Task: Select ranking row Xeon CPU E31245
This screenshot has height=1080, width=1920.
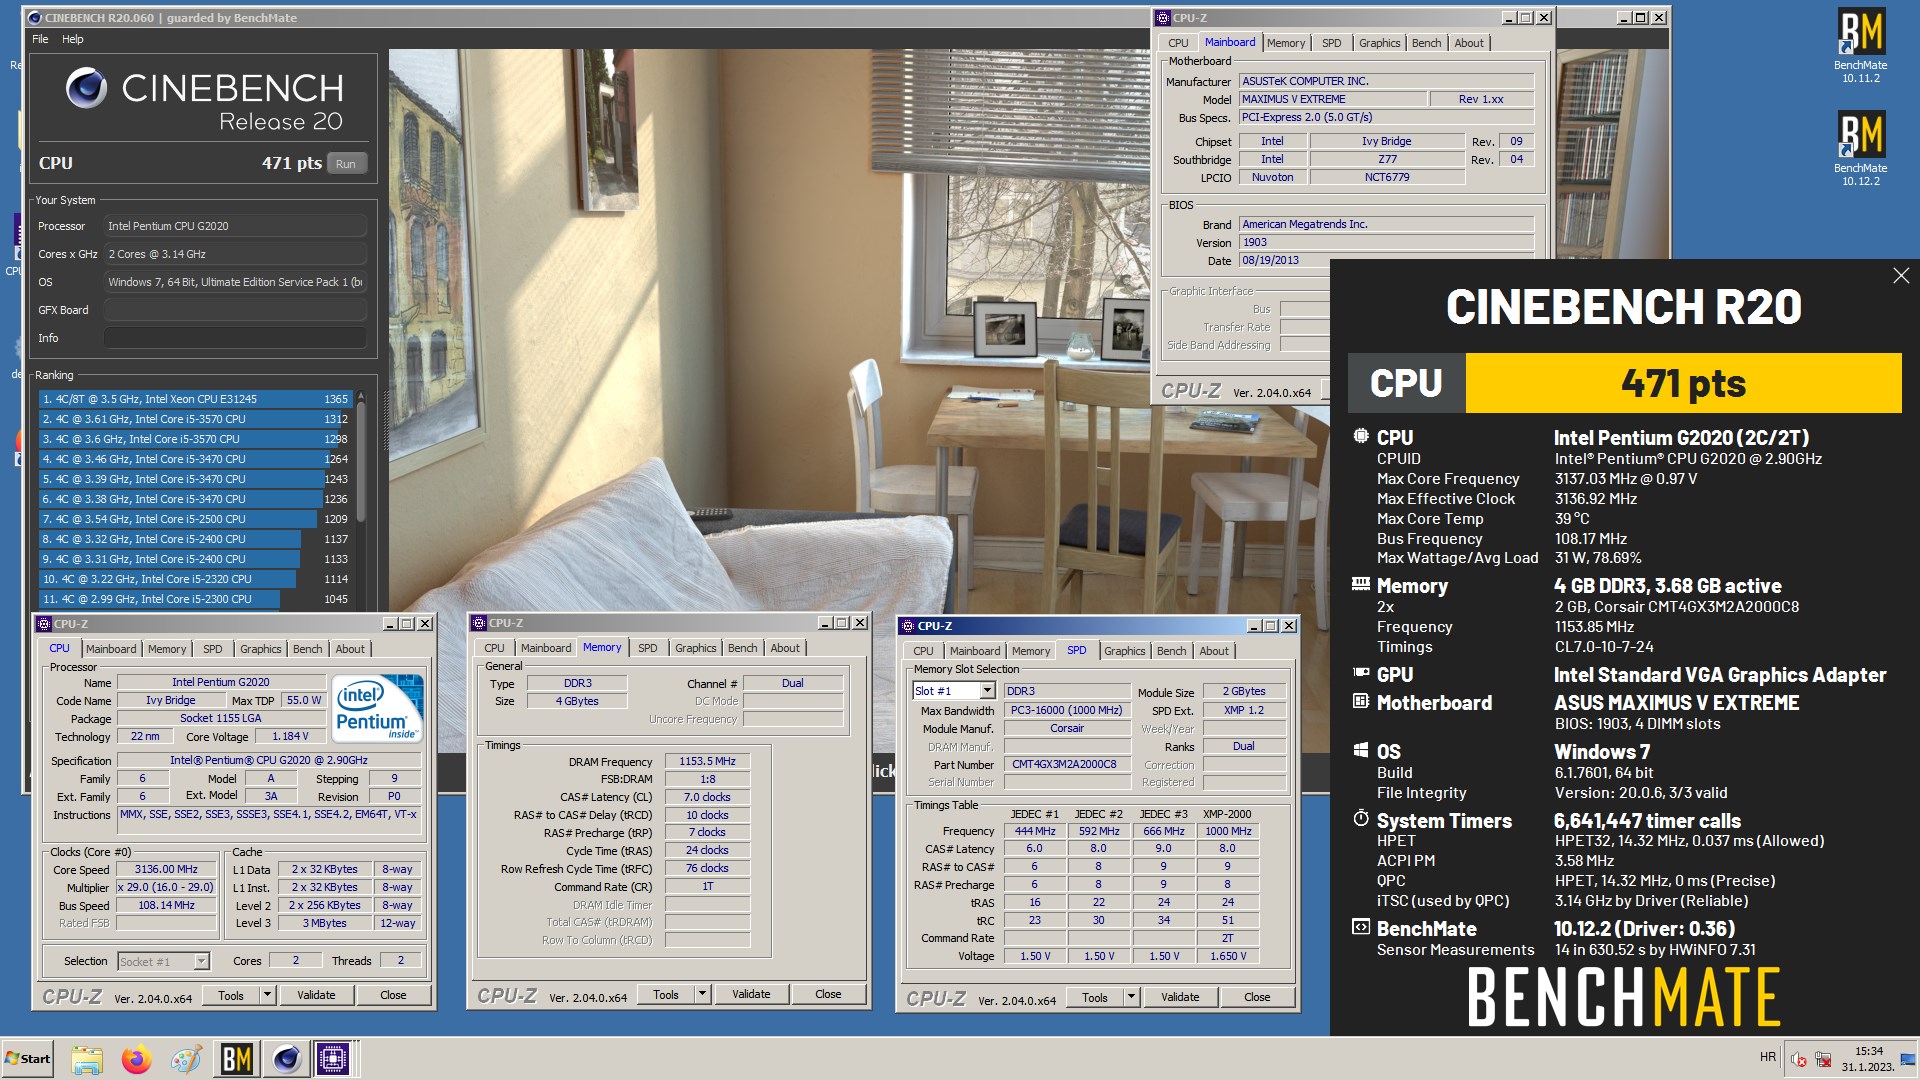Action: (x=195, y=399)
